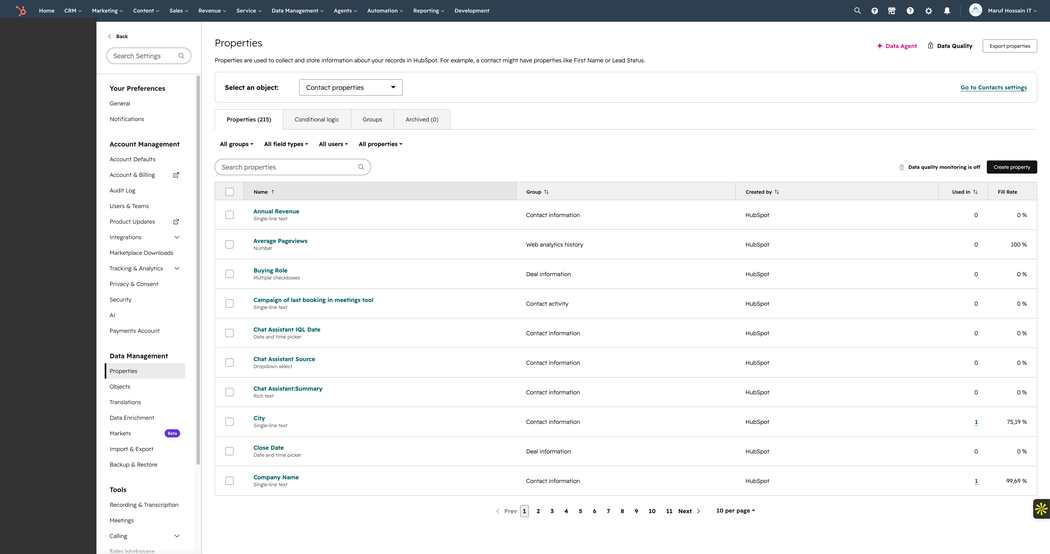Open the settings gear icon

(928, 11)
